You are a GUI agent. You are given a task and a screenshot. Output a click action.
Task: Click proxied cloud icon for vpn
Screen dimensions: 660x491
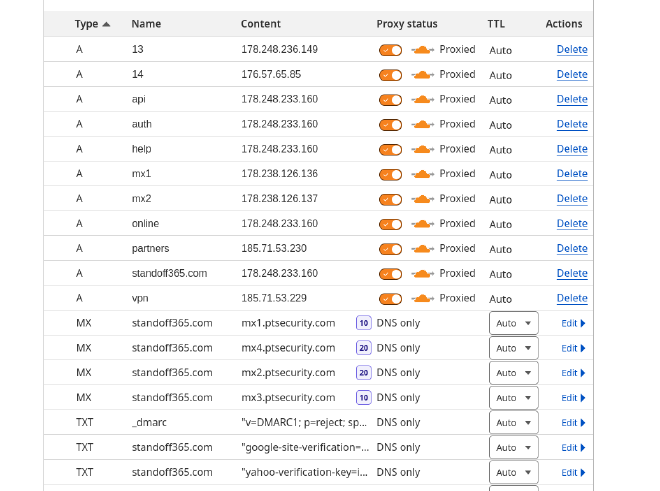[423, 299]
